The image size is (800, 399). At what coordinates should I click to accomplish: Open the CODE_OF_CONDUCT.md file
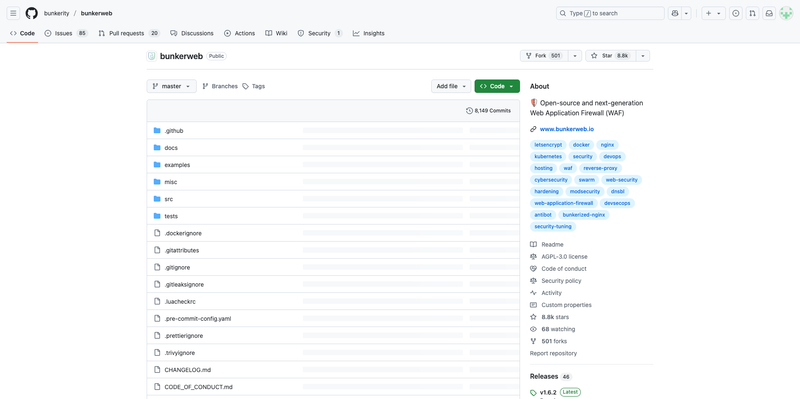[x=198, y=387]
